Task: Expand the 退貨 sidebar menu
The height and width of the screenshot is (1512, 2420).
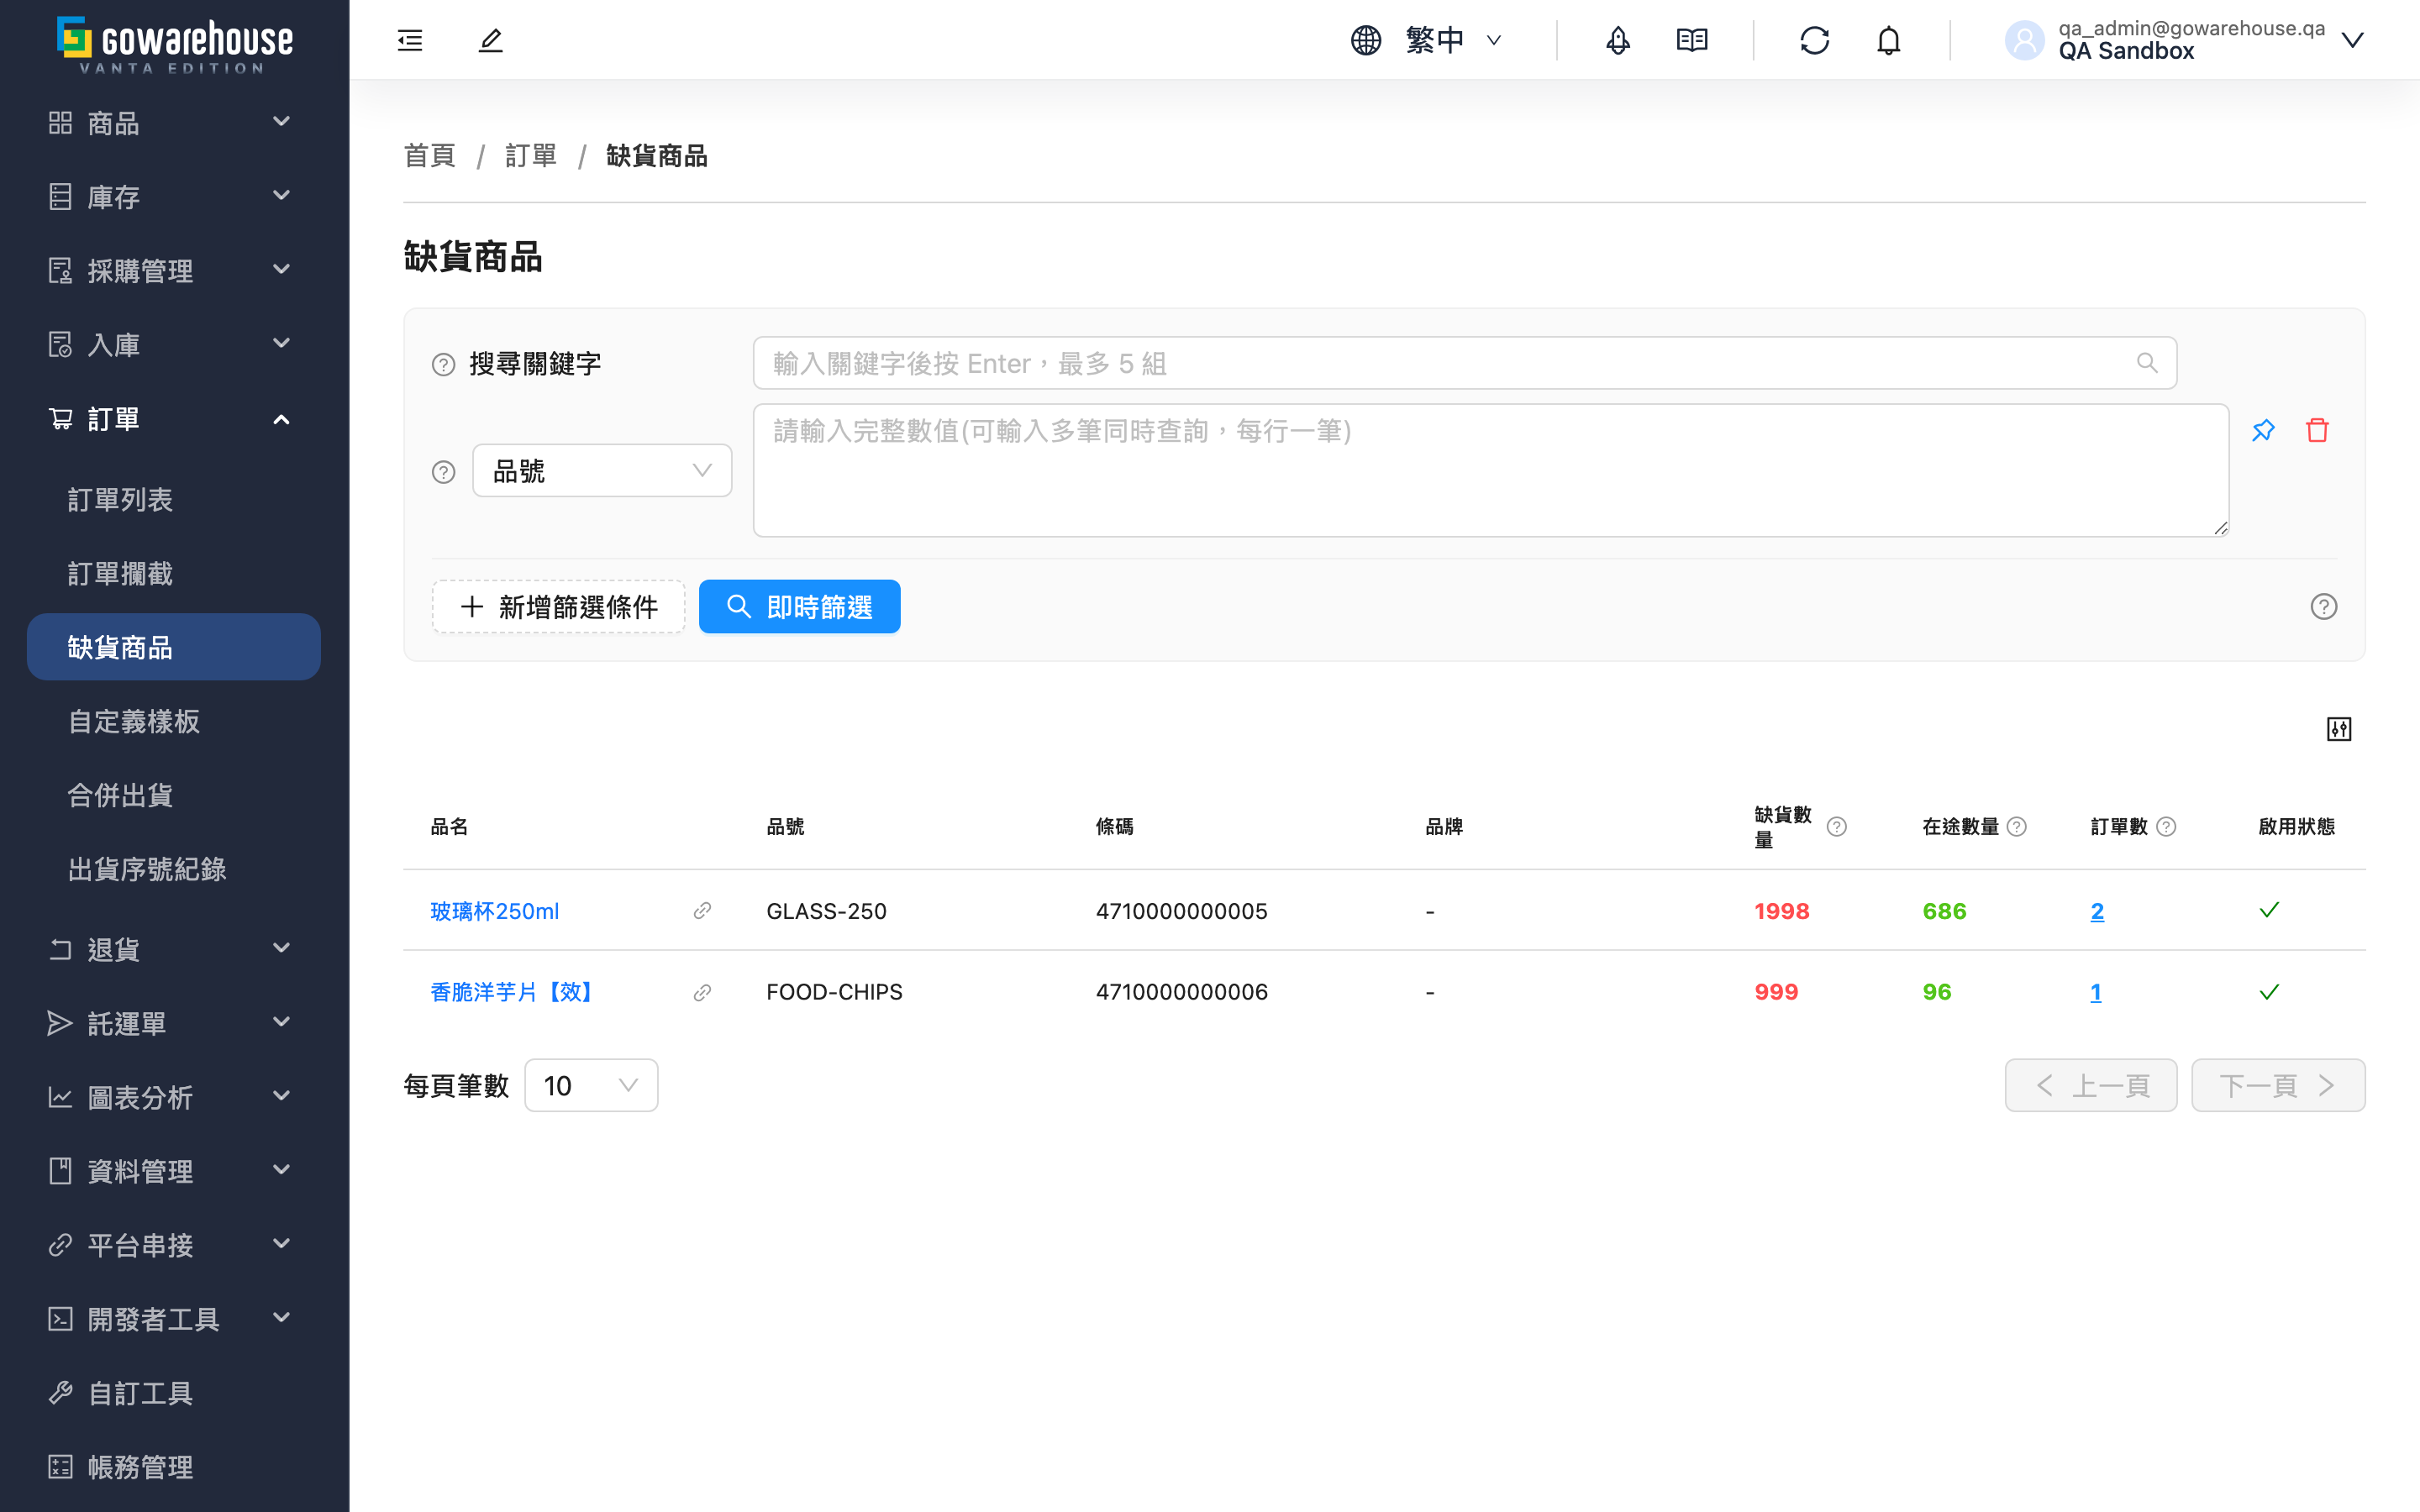Action: (x=175, y=948)
